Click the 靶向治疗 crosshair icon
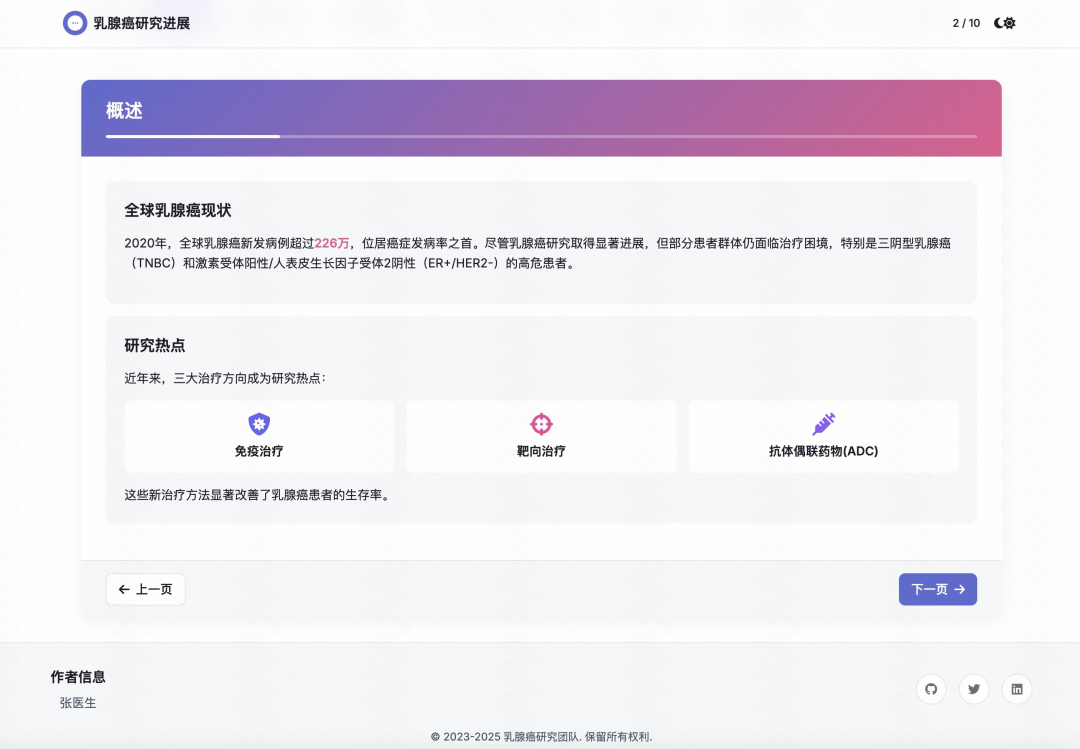The width and height of the screenshot is (1080, 749). (541, 424)
